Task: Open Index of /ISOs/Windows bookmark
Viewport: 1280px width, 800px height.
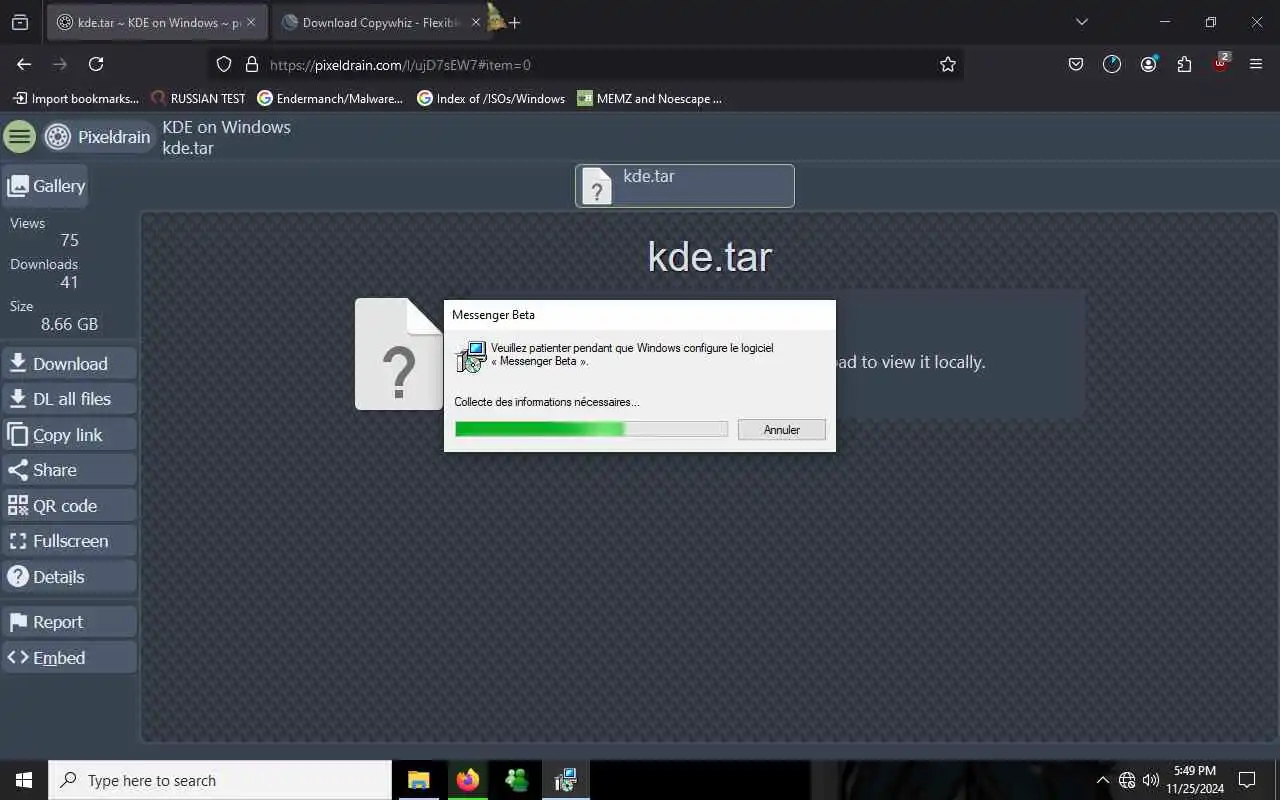Action: pos(491,98)
